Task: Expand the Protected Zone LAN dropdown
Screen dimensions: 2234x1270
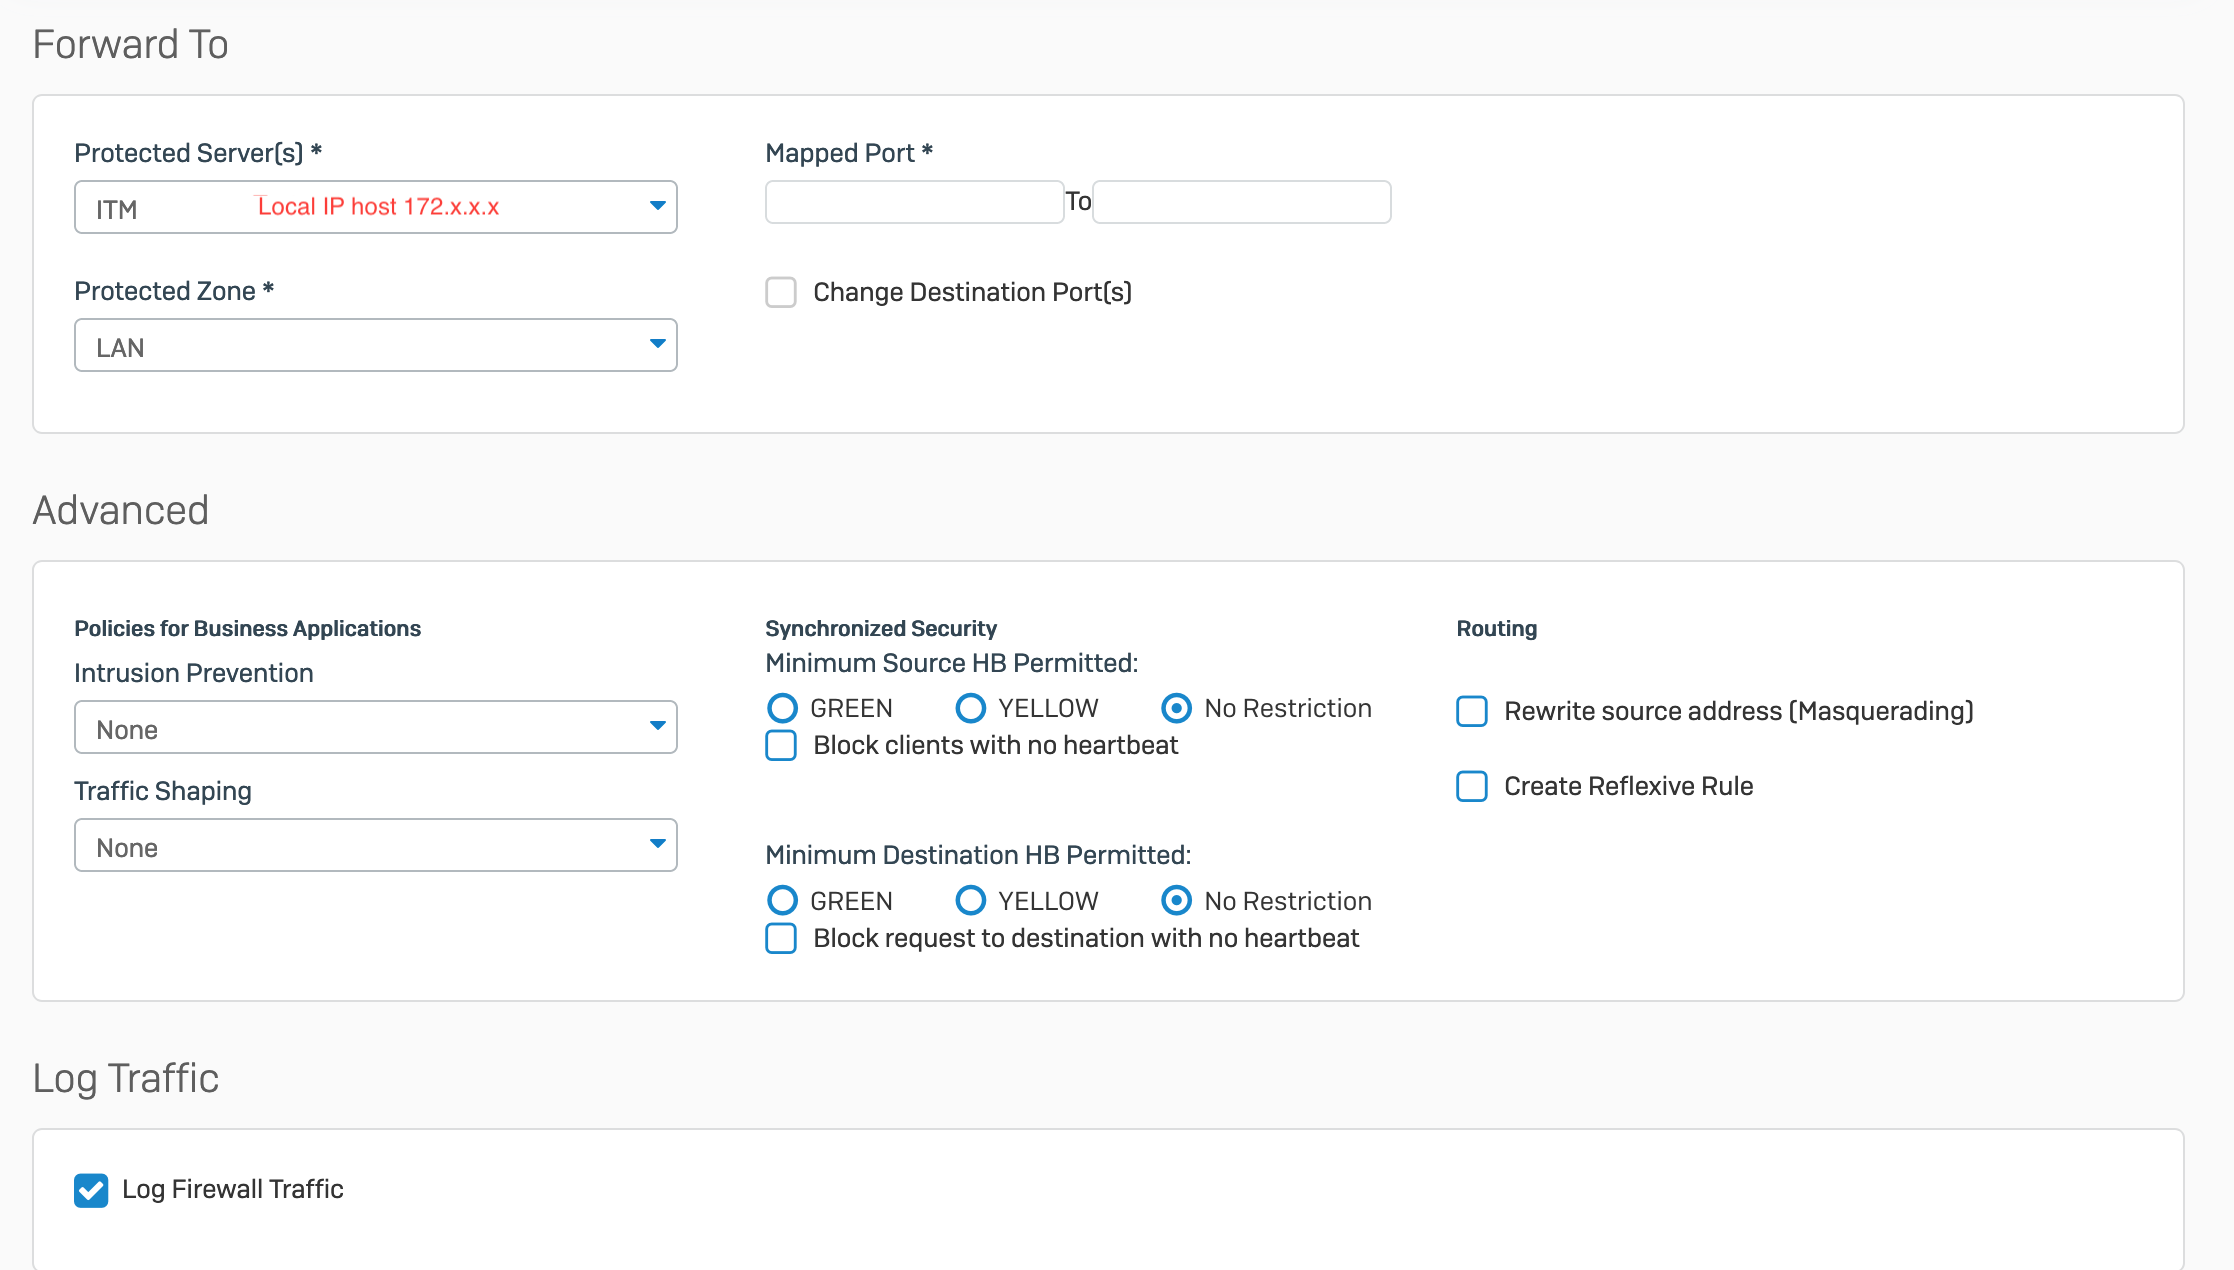Action: click(x=375, y=346)
